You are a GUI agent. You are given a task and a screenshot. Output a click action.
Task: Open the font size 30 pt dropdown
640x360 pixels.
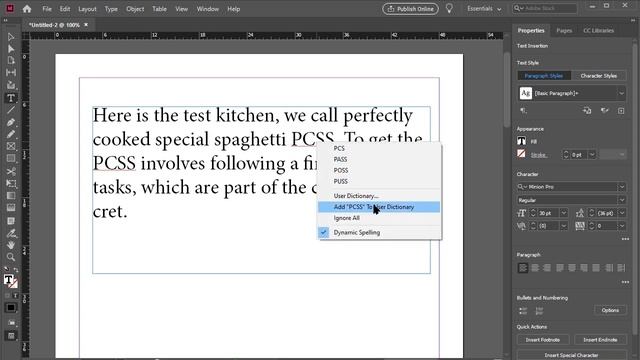tap(564, 213)
